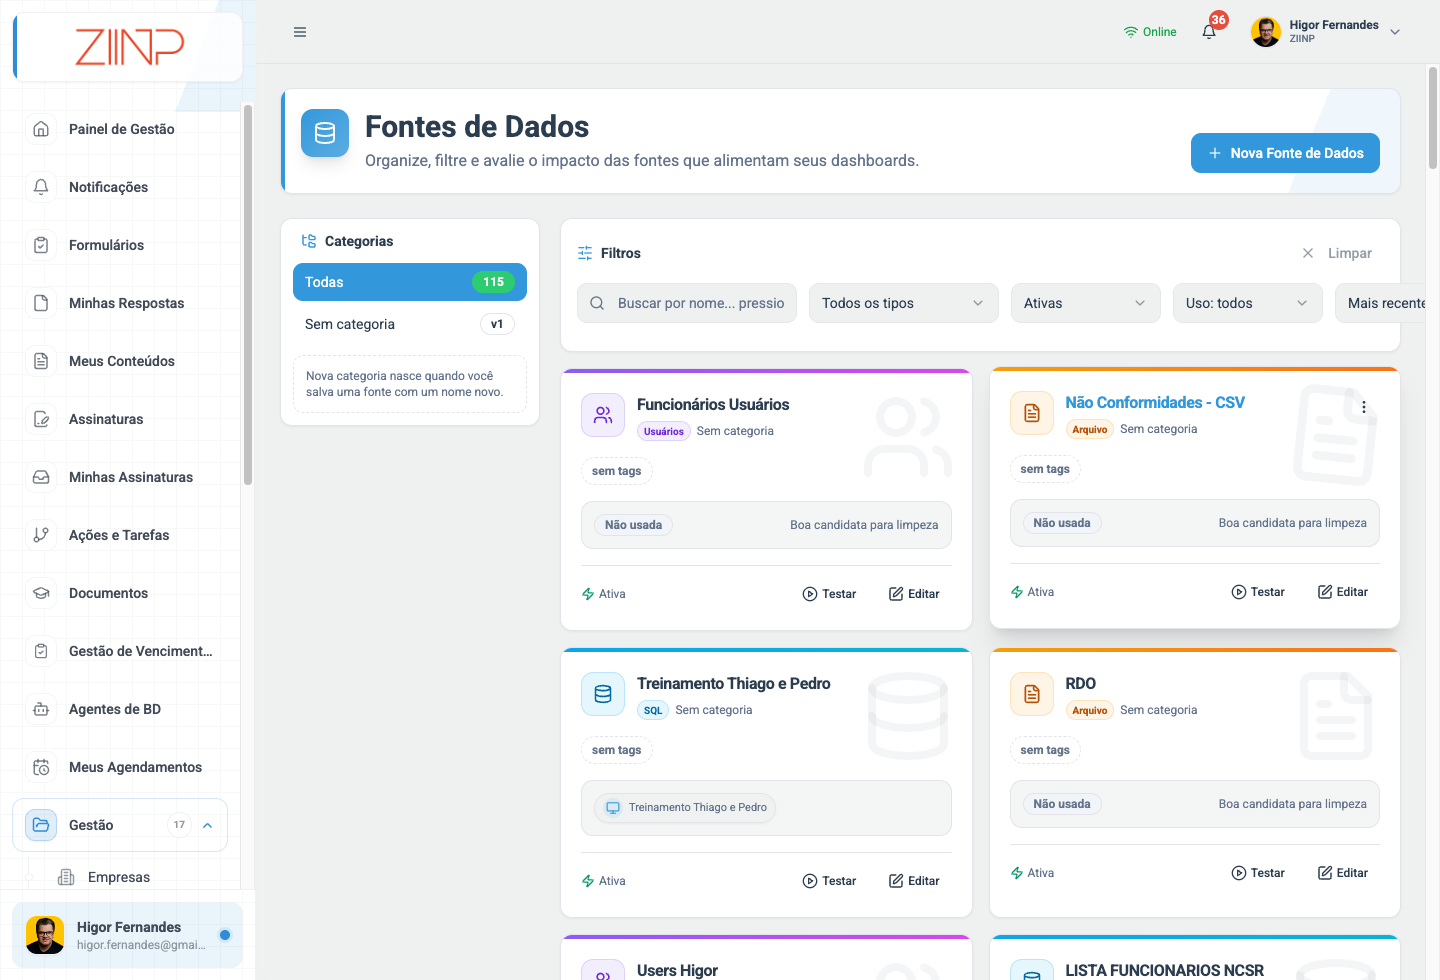1440x980 pixels.
Task: Click the Ações e Tarefas branch icon
Action: [41, 535]
